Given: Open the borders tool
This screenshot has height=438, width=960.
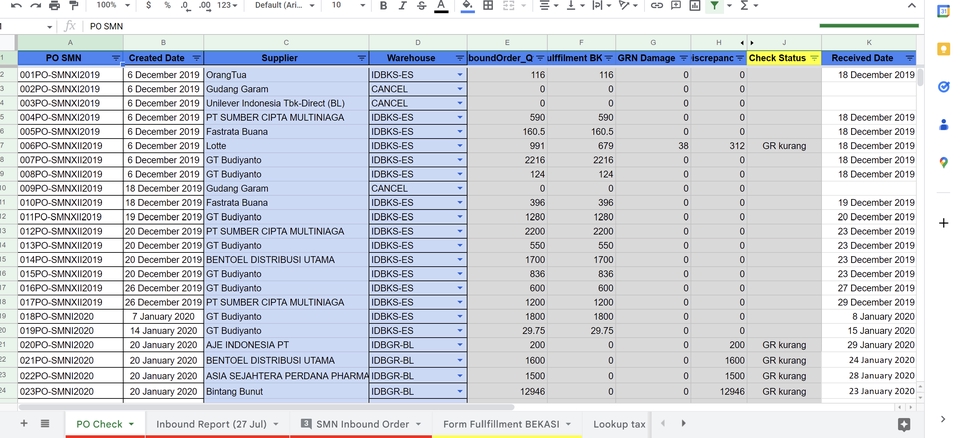Looking at the screenshot, I should (488, 6).
